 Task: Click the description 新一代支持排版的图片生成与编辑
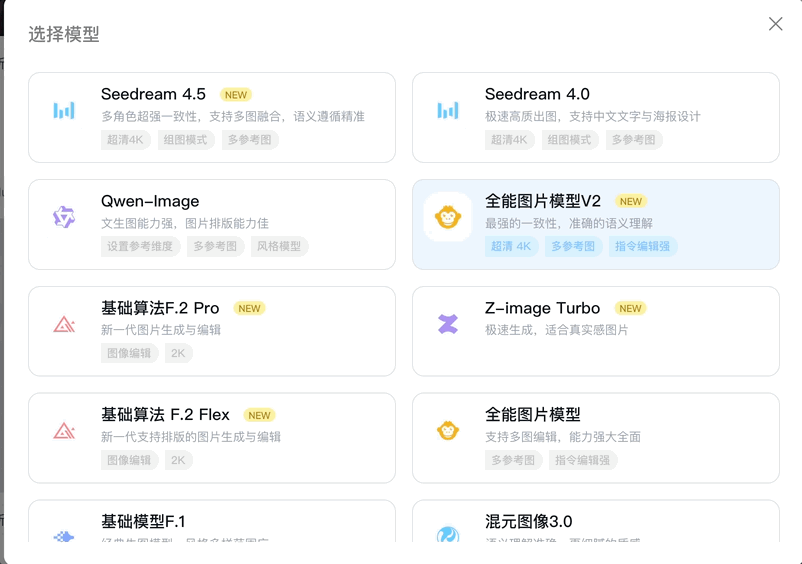pos(191,437)
